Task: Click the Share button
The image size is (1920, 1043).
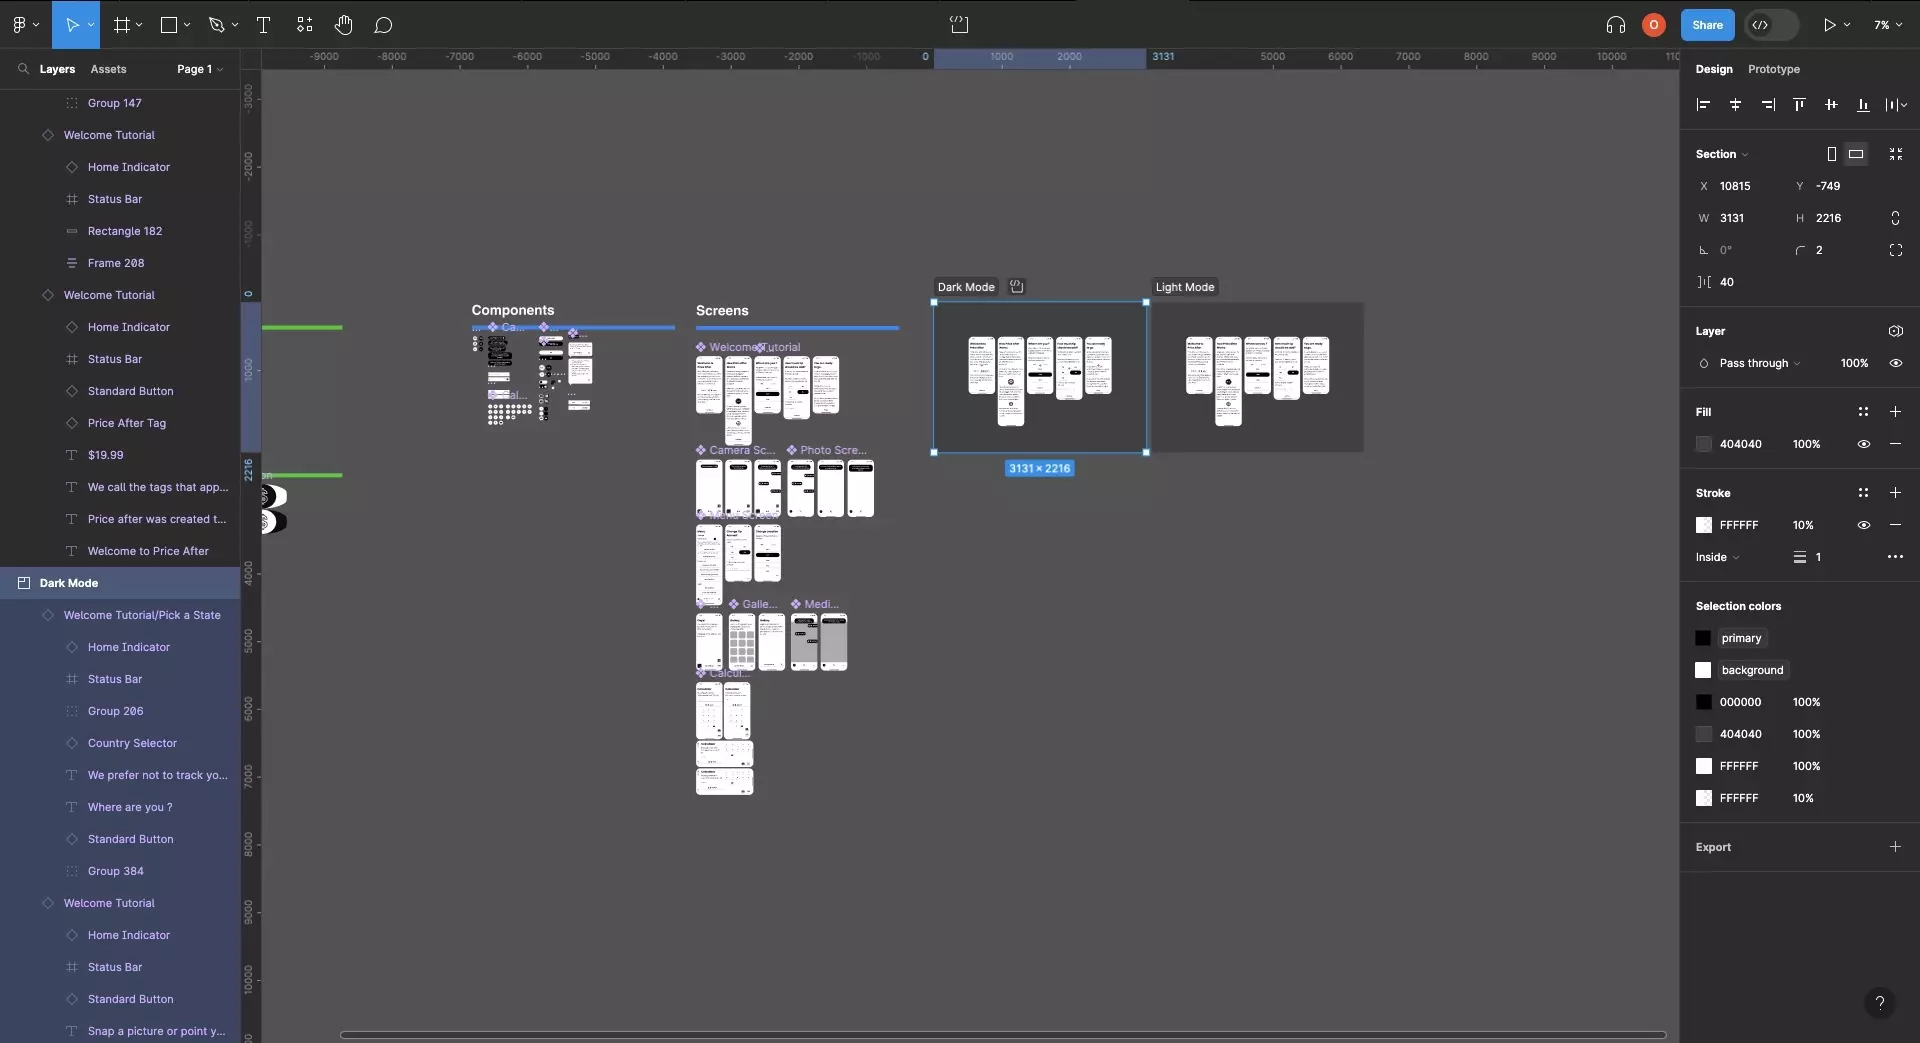Action: pos(1708,25)
